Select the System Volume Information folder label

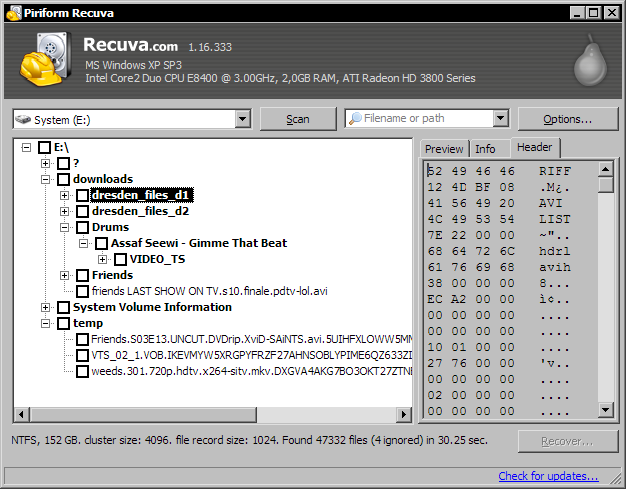coord(152,307)
